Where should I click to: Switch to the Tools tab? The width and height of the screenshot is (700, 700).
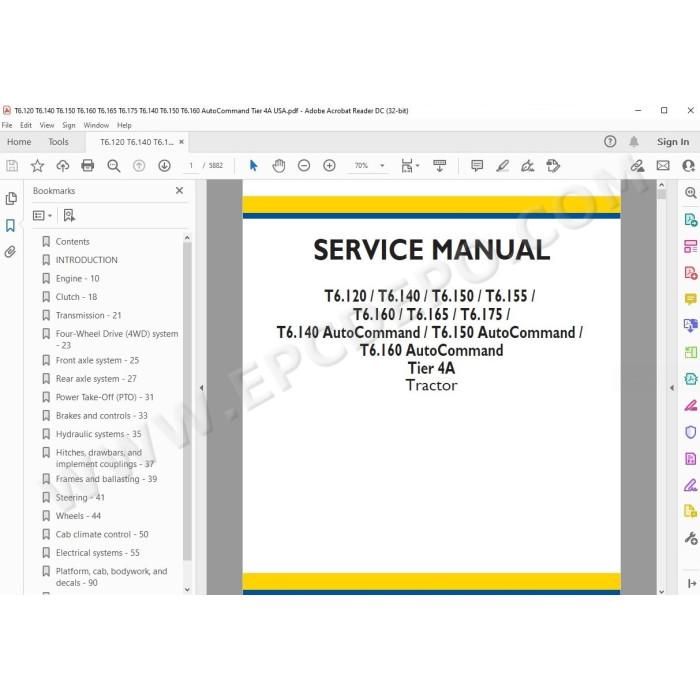click(x=58, y=142)
